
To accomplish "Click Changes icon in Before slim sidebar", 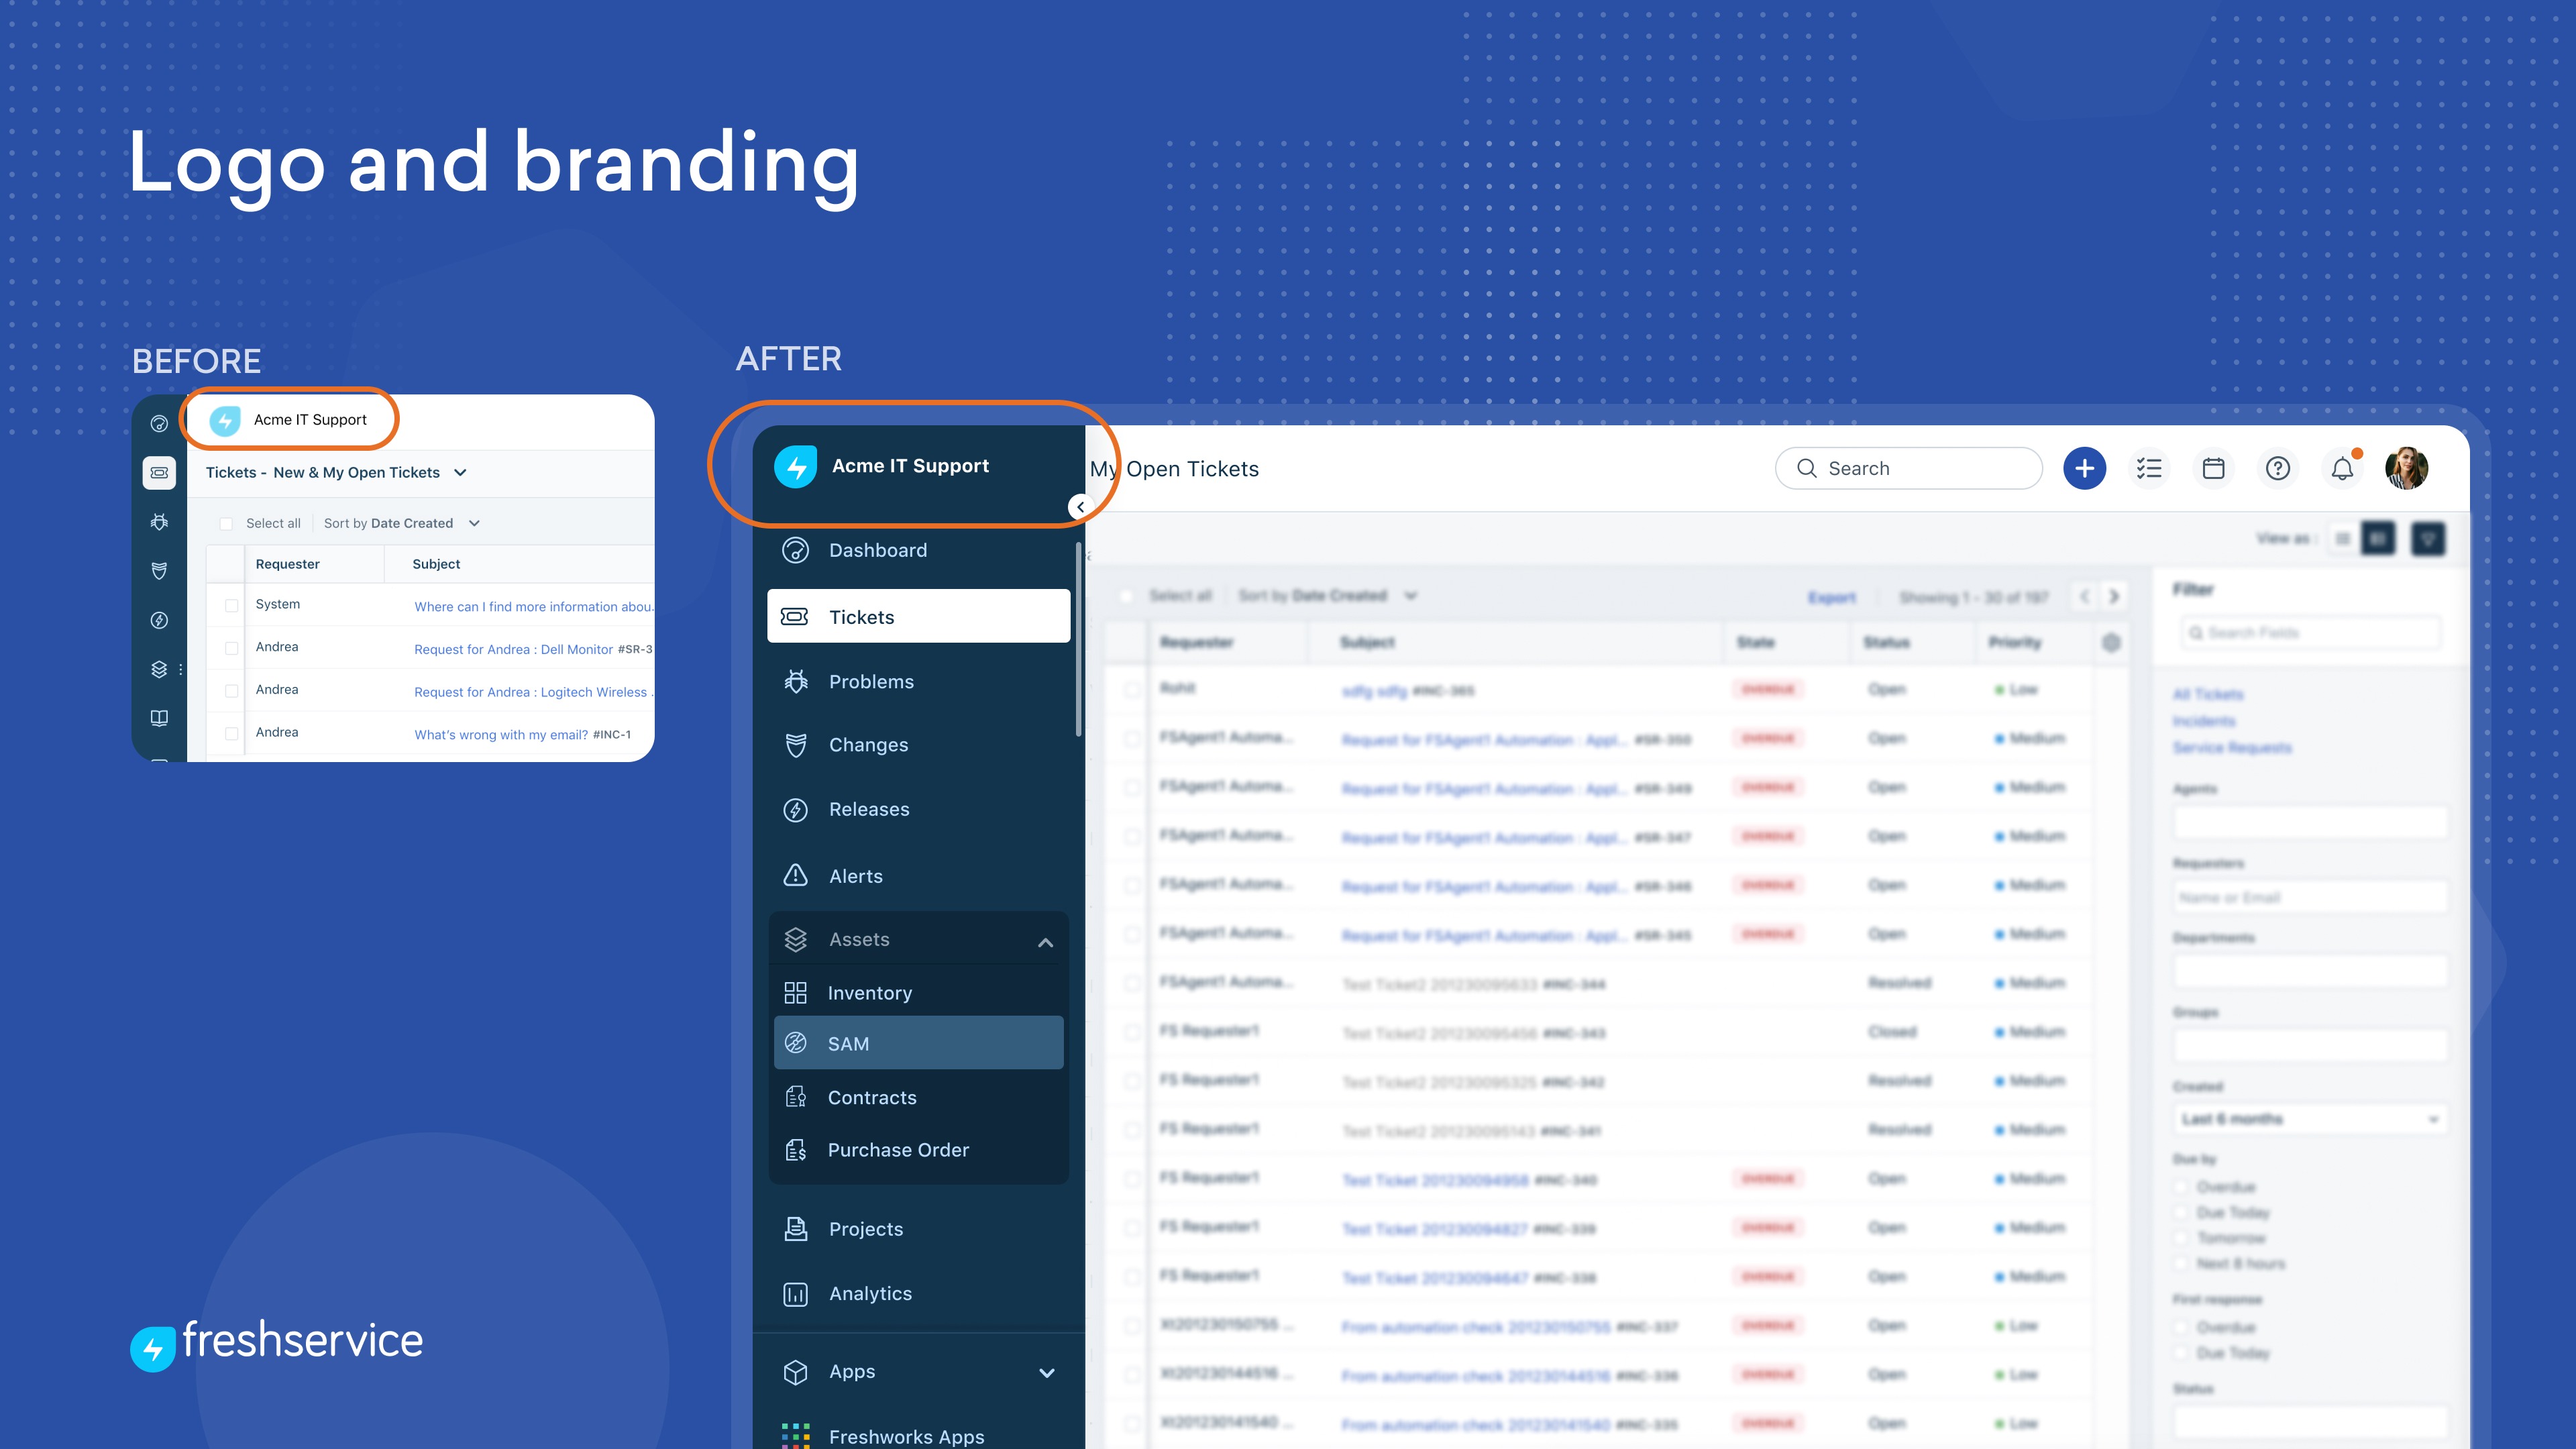I will pos(159,570).
